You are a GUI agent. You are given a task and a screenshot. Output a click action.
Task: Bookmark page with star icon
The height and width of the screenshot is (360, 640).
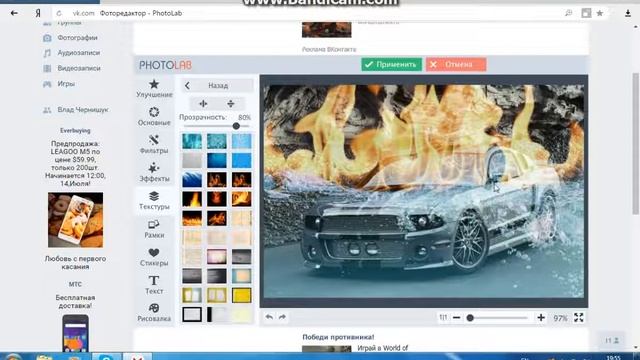(x=600, y=13)
